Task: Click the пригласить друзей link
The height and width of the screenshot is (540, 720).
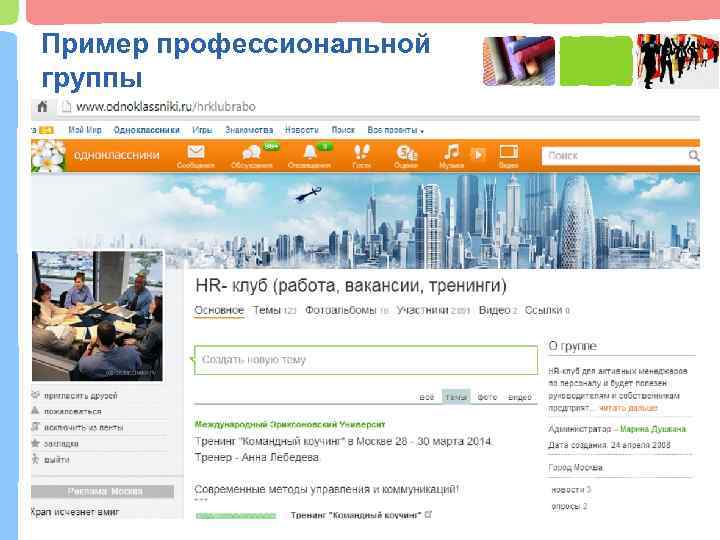Action: tap(80, 395)
